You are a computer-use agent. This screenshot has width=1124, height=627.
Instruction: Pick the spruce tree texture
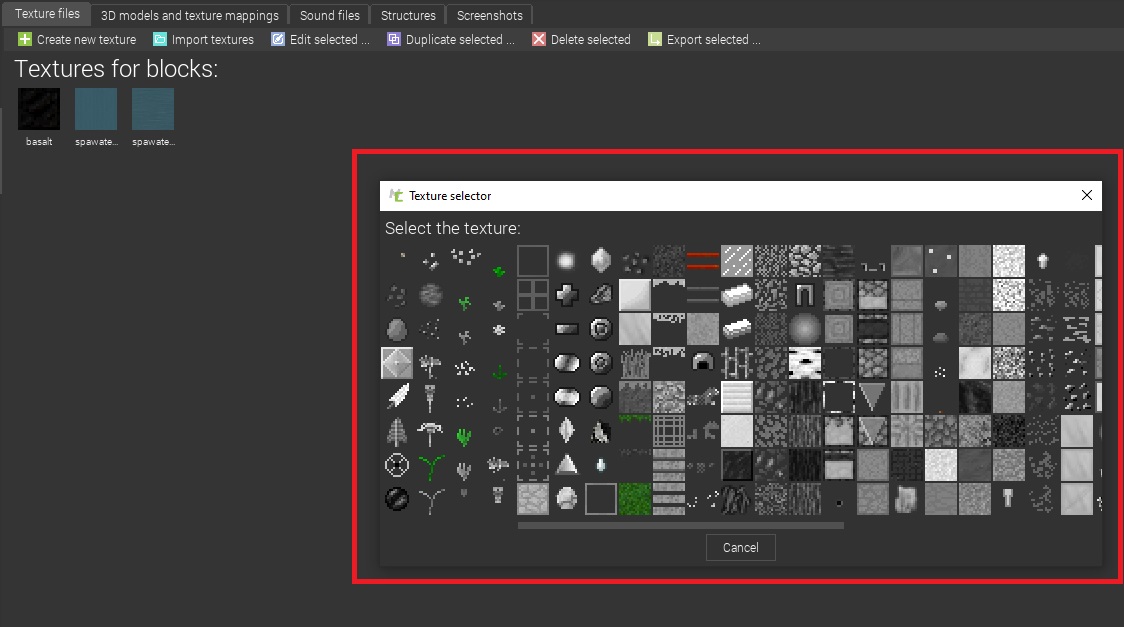396,432
